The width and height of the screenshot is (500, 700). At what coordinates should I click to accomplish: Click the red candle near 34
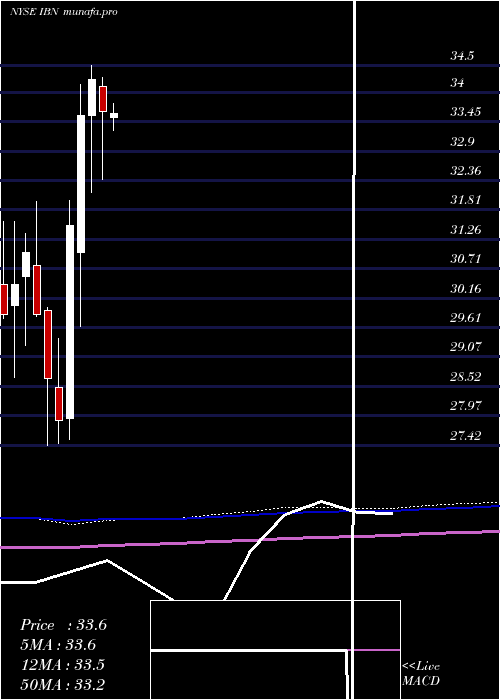click(103, 99)
